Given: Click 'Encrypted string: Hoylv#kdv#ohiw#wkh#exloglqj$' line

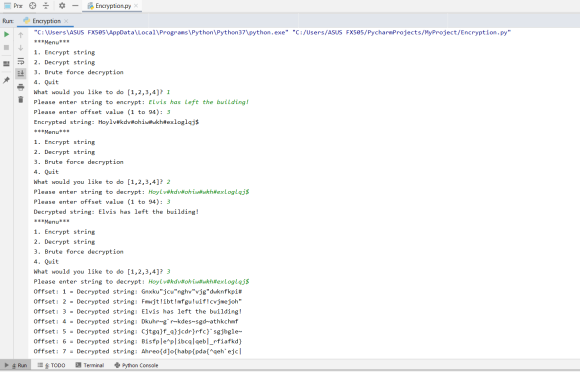Looking at the screenshot, I should pos(116,122).
